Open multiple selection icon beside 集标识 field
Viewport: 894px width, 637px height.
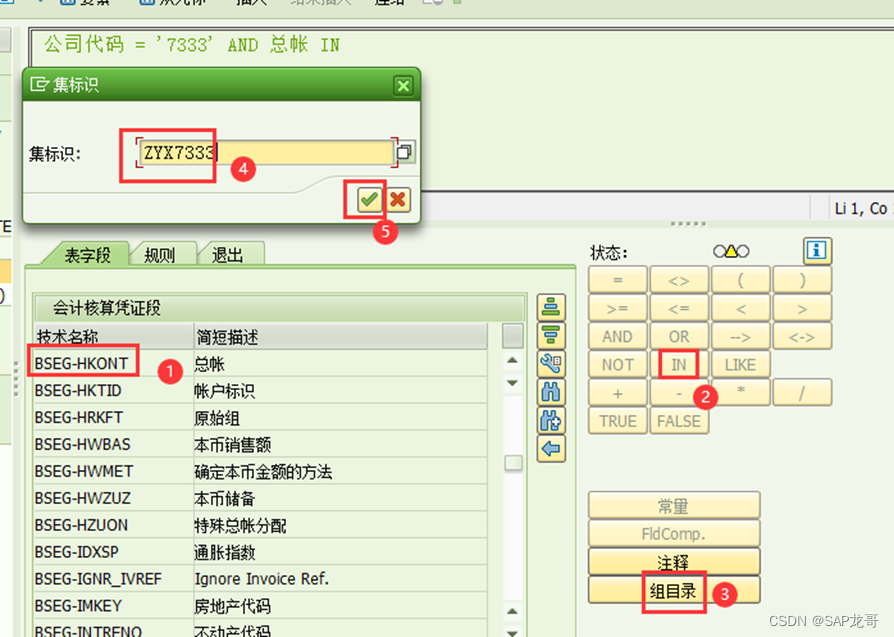click(x=404, y=151)
